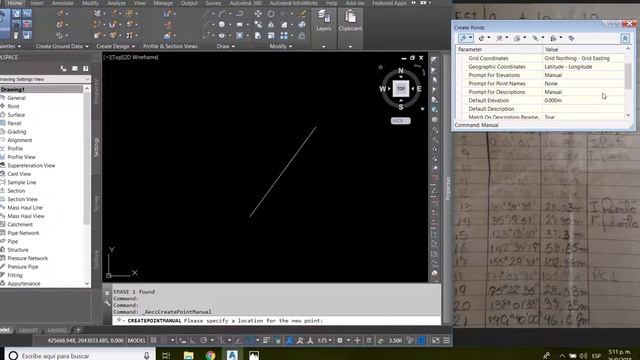Click the Rotate tool in the Modify panel
This screenshot has width=640, height=360.
(x=271, y=14)
